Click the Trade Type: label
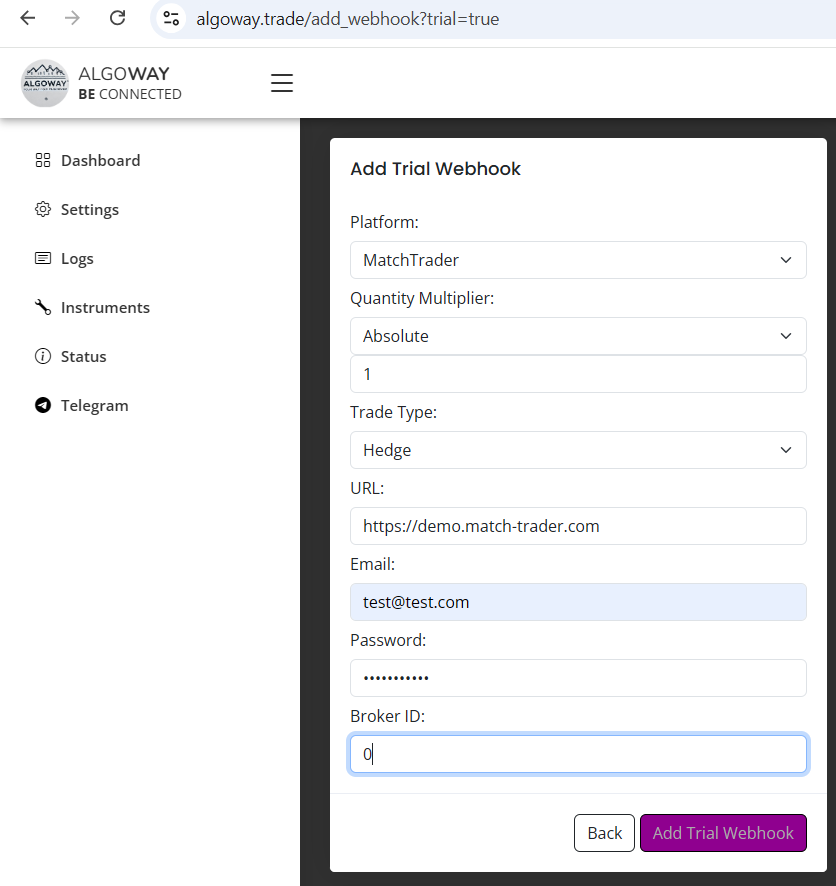This screenshot has height=886, width=836. pos(393,412)
